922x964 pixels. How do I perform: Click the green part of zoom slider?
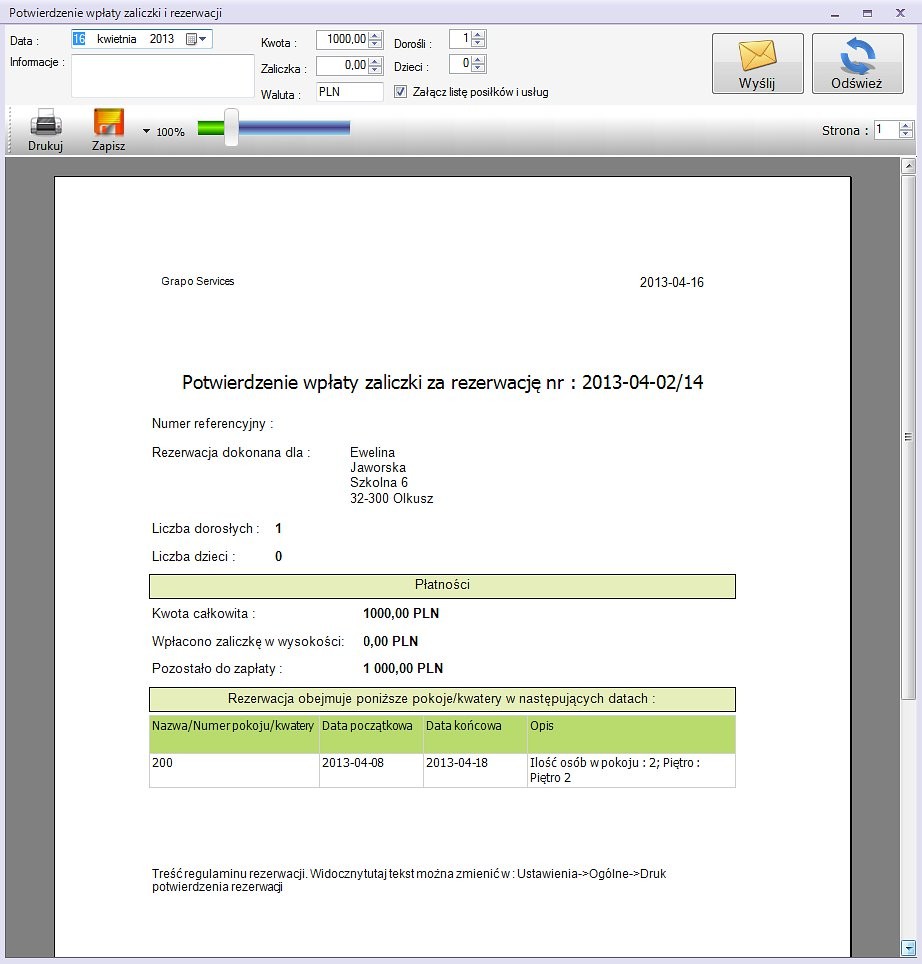[211, 127]
